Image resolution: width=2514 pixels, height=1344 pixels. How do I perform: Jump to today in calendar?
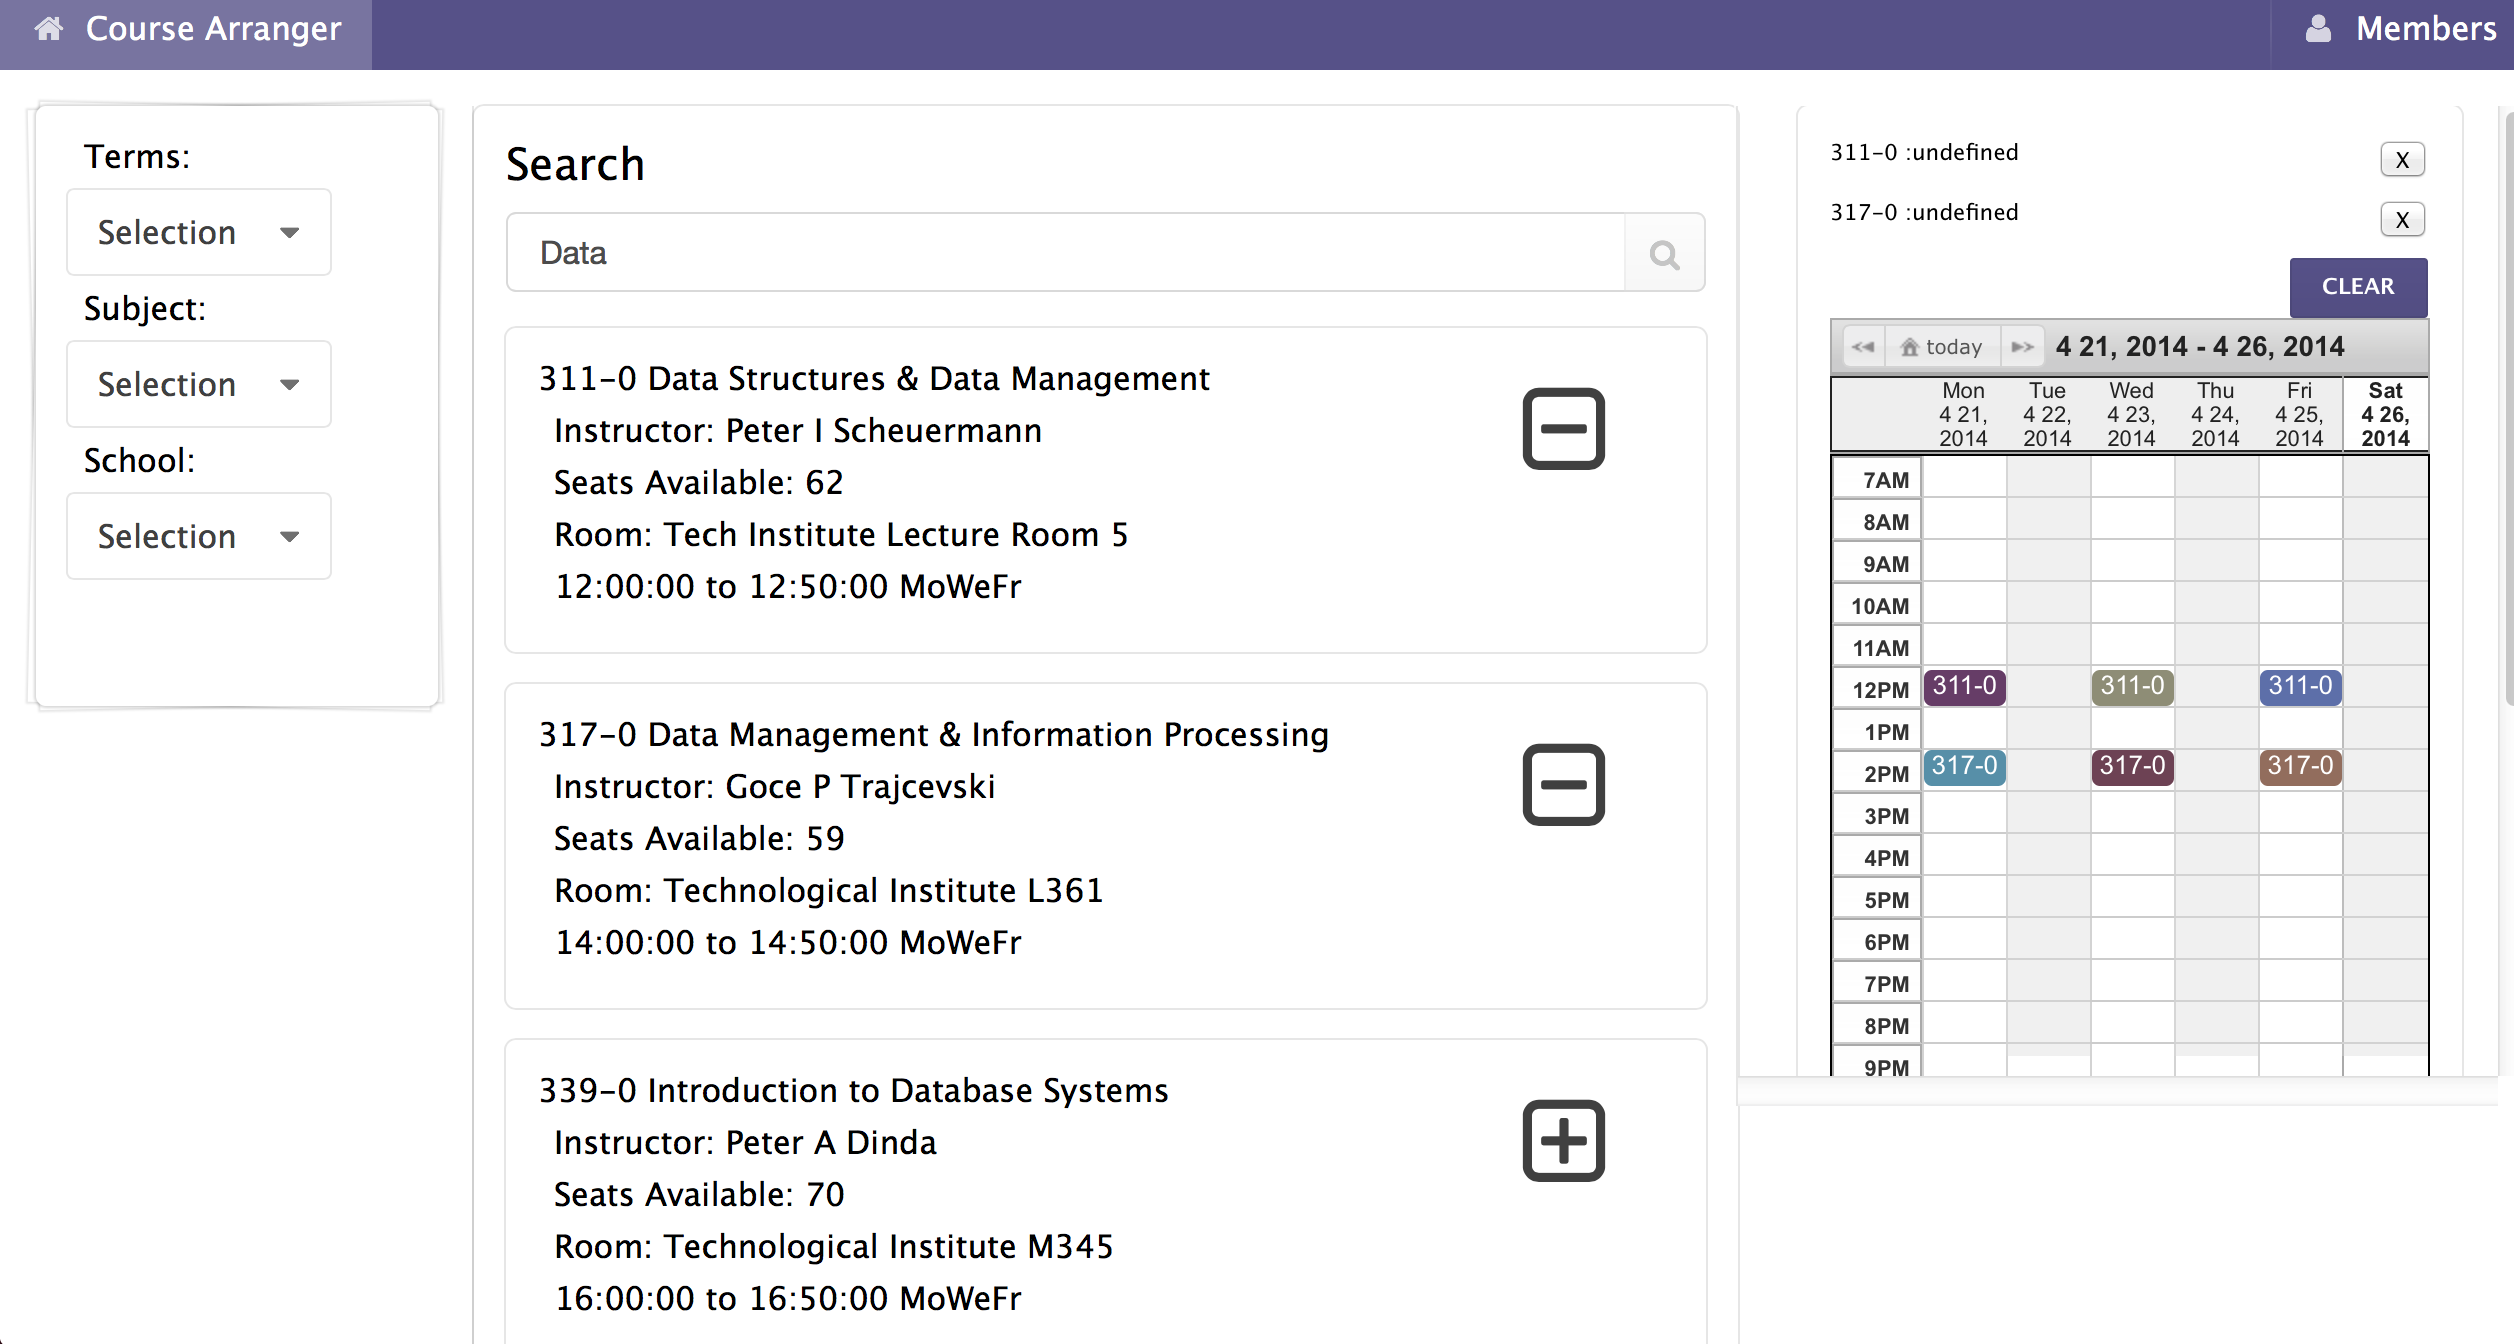pyautogui.click(x=1942, y=347)
